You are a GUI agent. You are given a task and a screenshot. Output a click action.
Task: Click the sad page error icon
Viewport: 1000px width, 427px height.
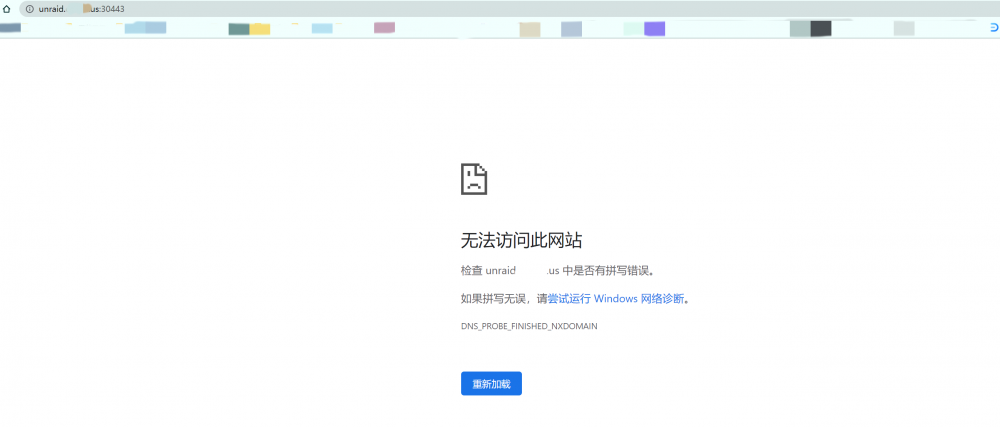474,178
